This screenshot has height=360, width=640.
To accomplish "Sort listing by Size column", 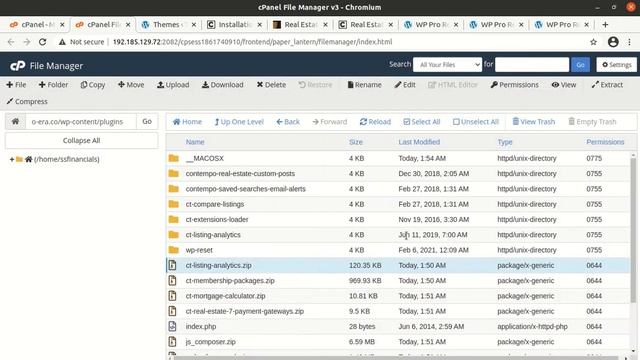I will [x=356, y=142].
